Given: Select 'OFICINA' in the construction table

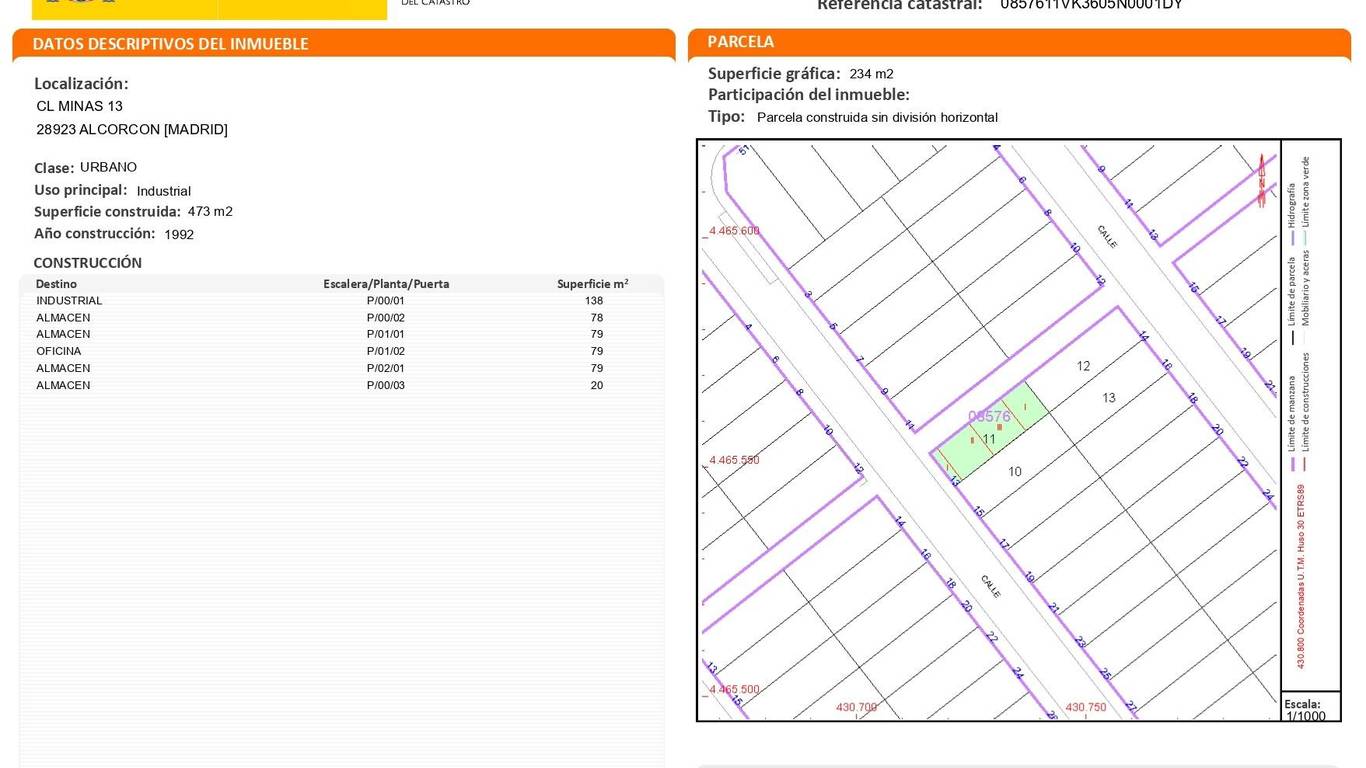Looking at the screenshot, I should (x=59, y=351).
